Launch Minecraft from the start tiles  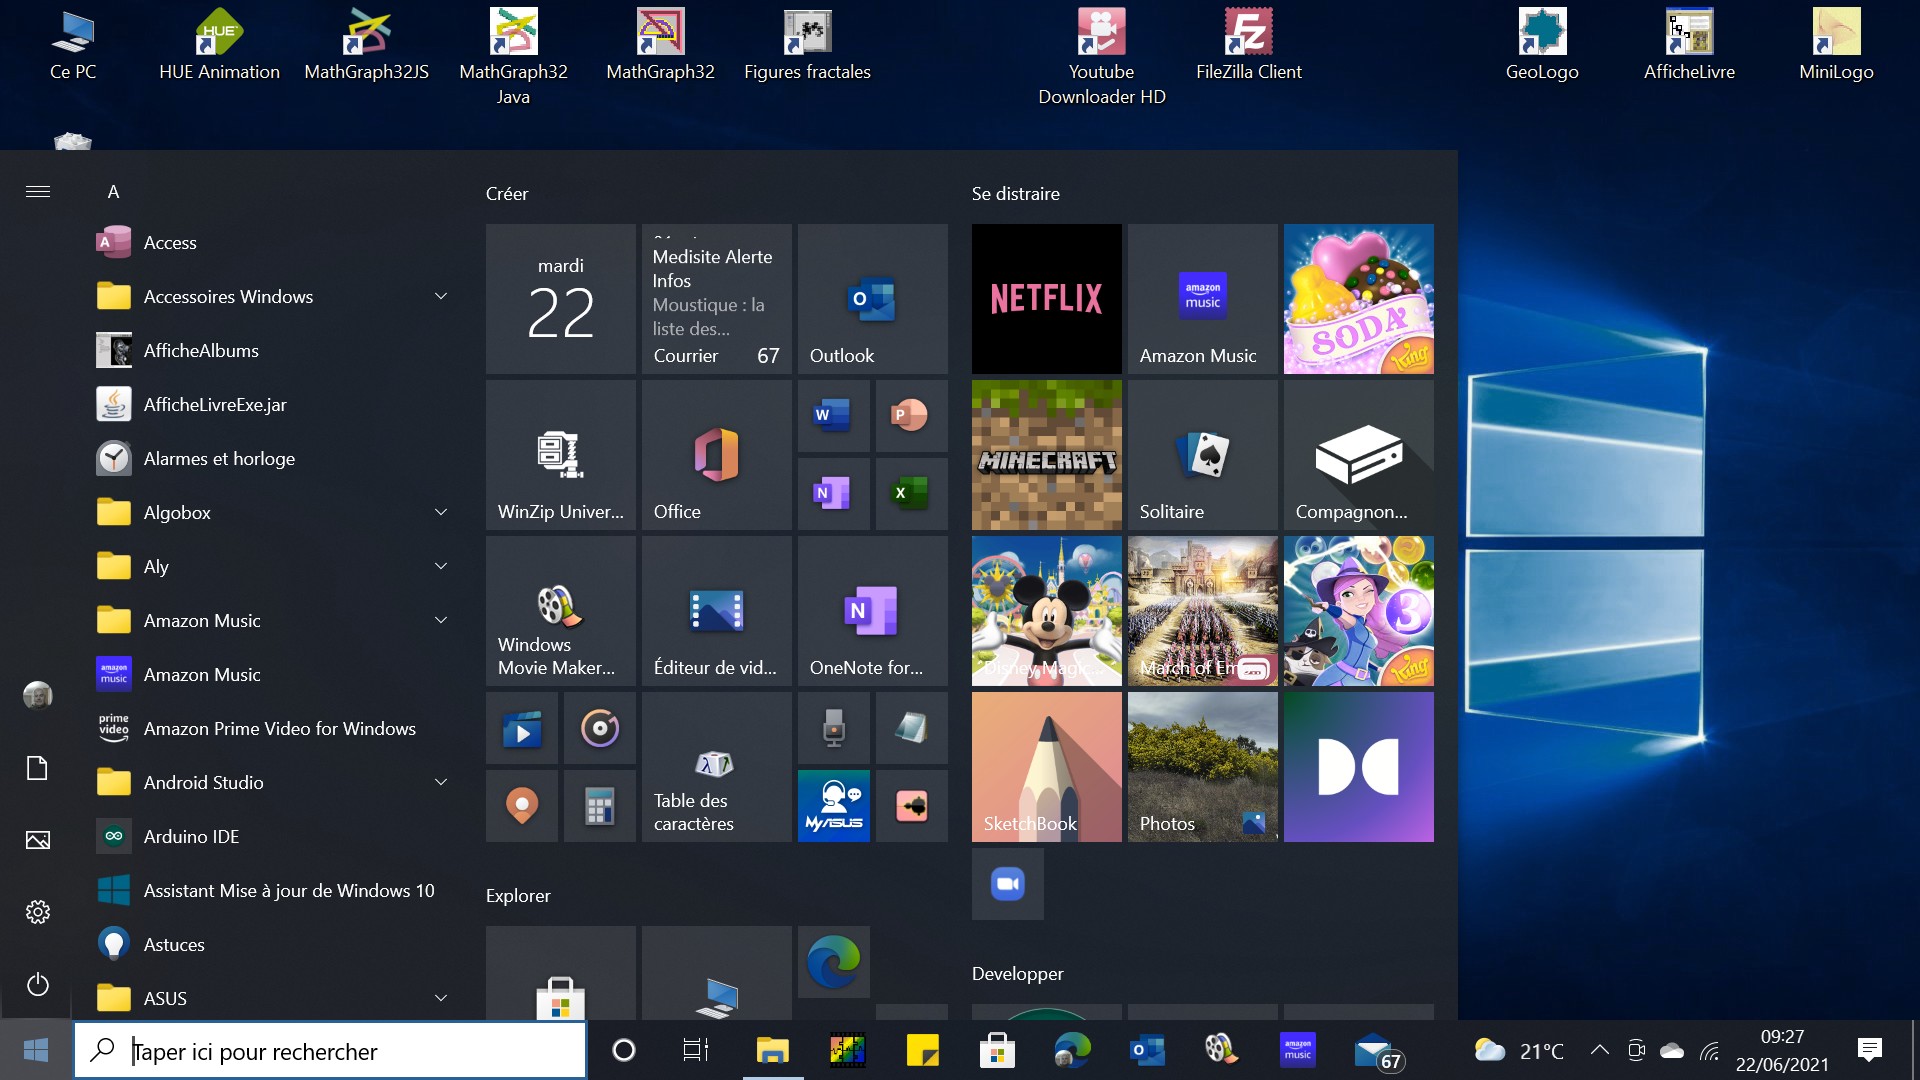click(x=1046, y=455)
